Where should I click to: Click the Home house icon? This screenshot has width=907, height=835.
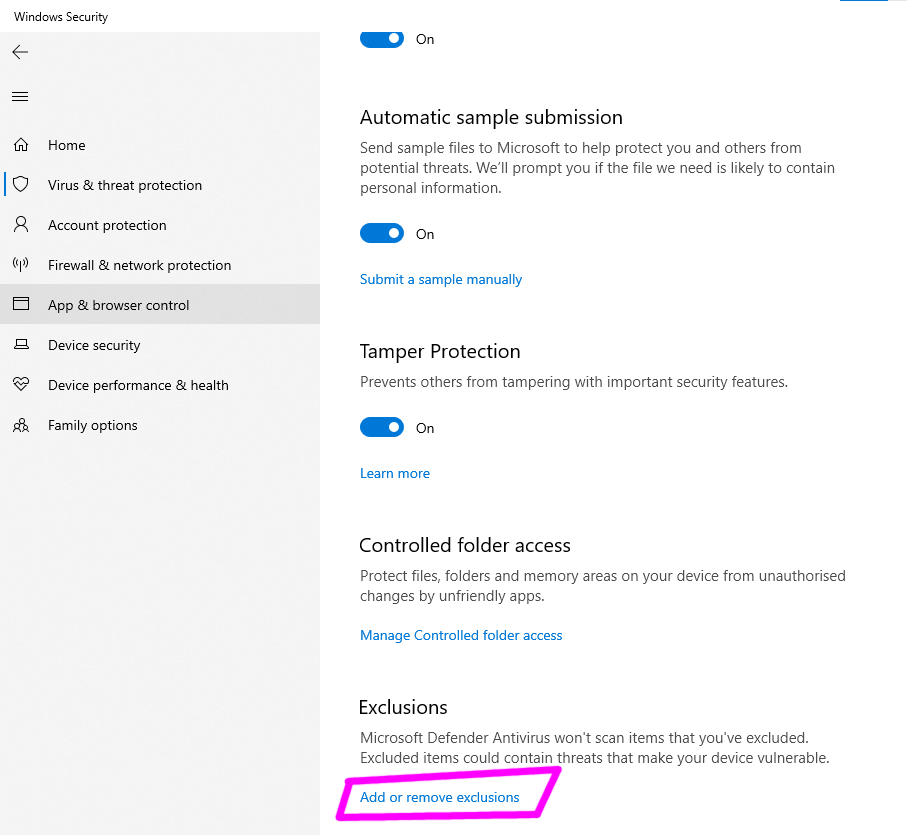coord(21,145)
